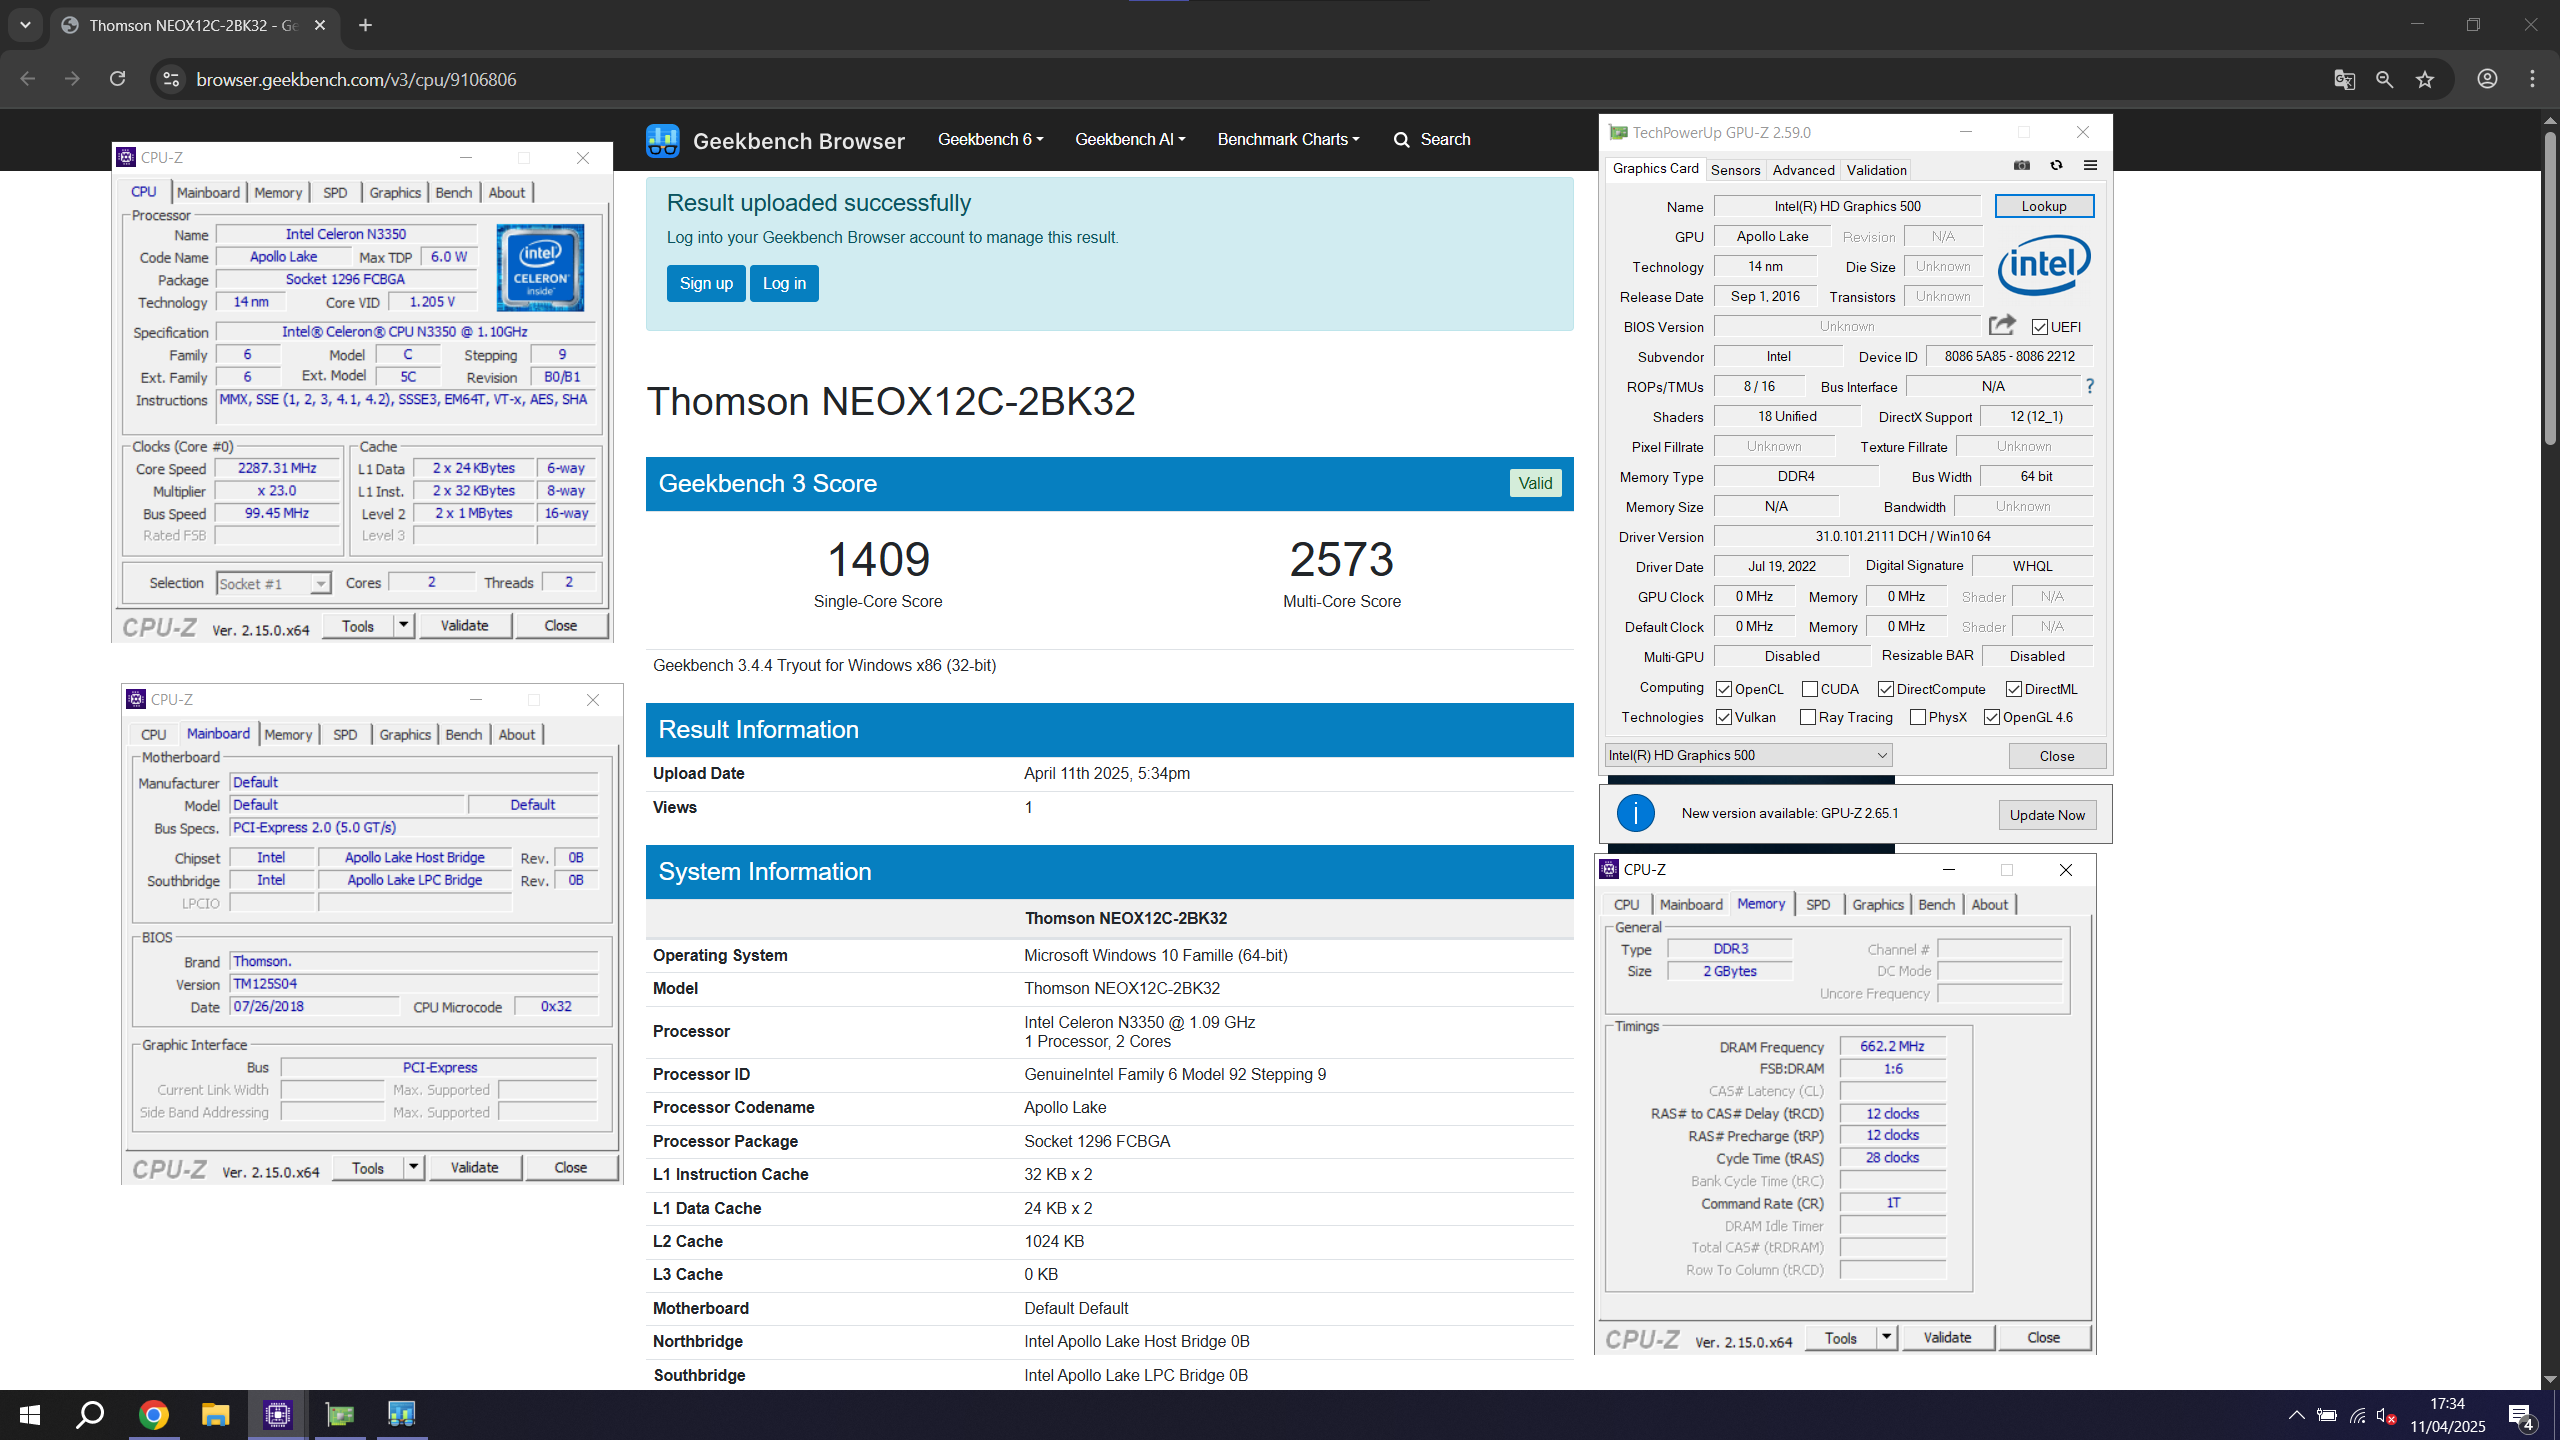Click the GPU-Z refresh icon

click(x=2056, y=166)
